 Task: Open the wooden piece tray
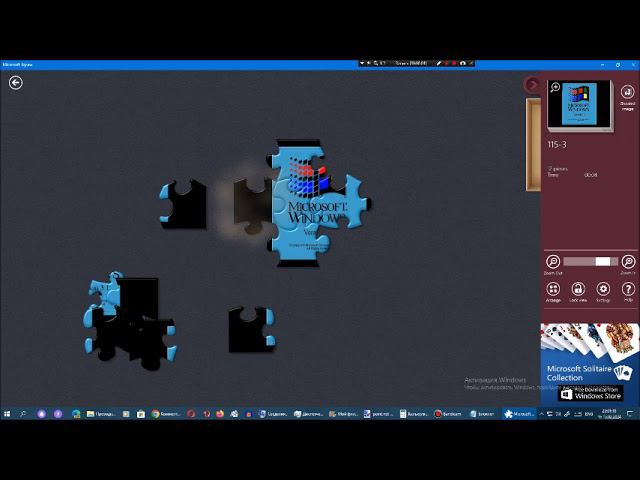[533, 144]
